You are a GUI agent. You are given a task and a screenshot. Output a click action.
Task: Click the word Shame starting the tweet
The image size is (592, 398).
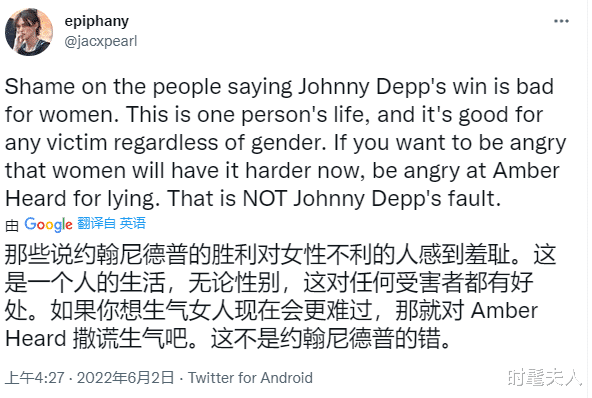(x=40, y=86)
